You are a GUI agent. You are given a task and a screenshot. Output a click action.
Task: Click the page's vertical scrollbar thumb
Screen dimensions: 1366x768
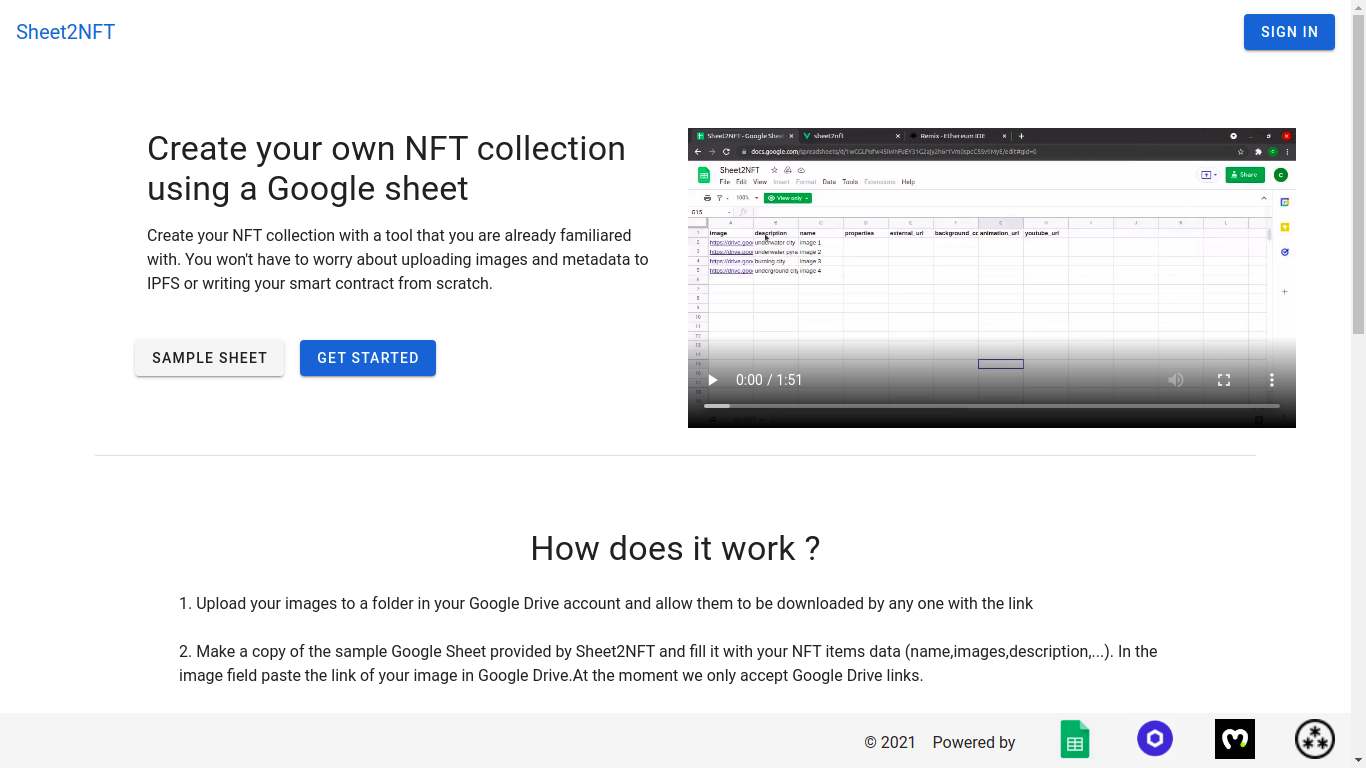pos(1358,170)
